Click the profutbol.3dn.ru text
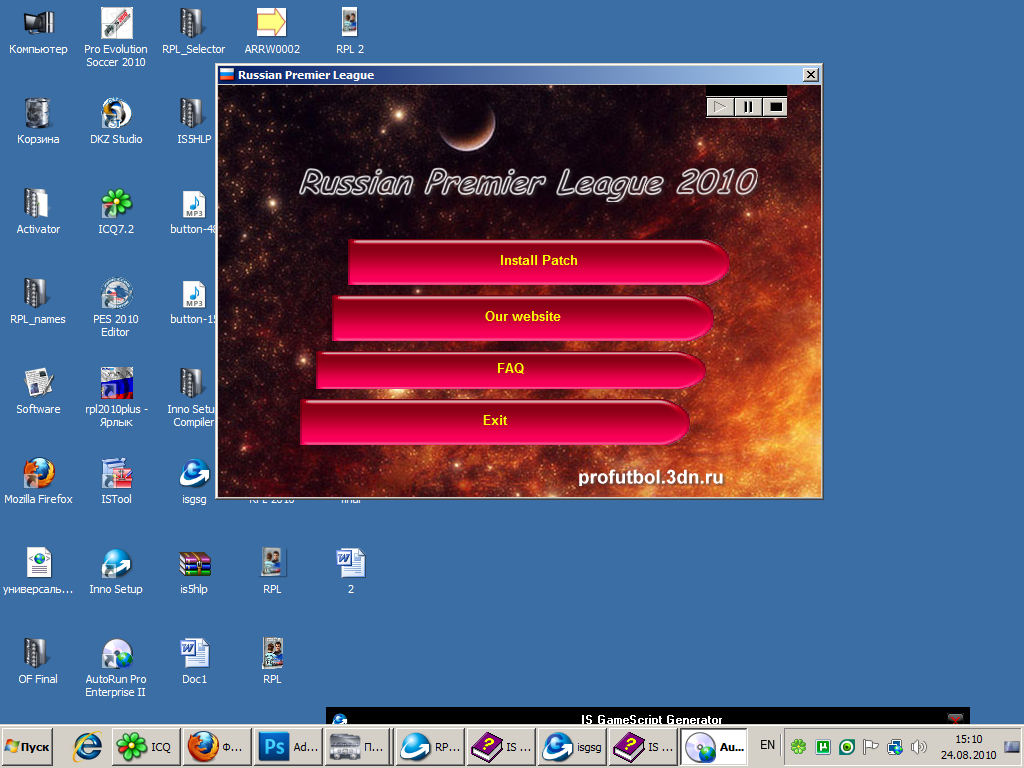Screen dimensions: 1024x768 click(x=650, y=477)
